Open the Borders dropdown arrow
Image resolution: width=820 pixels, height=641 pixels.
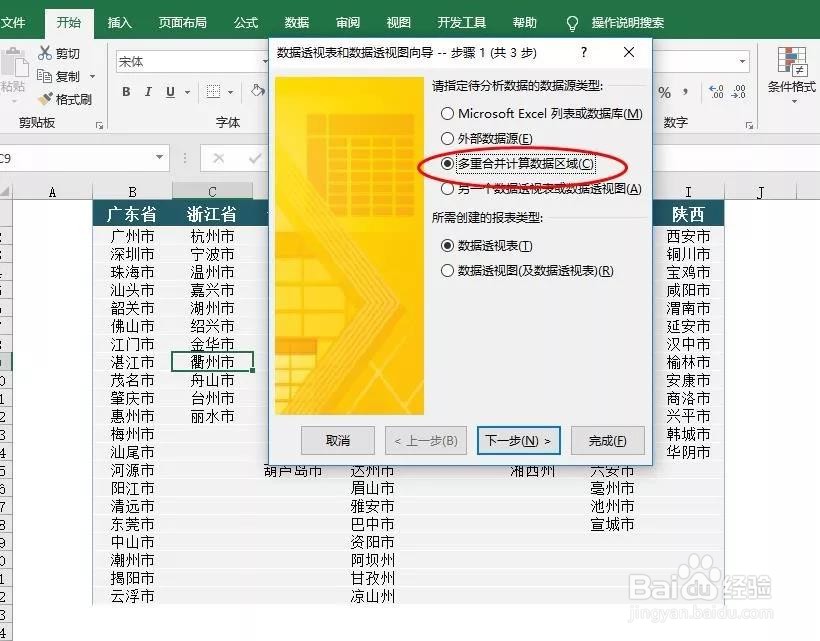(230, 93)
